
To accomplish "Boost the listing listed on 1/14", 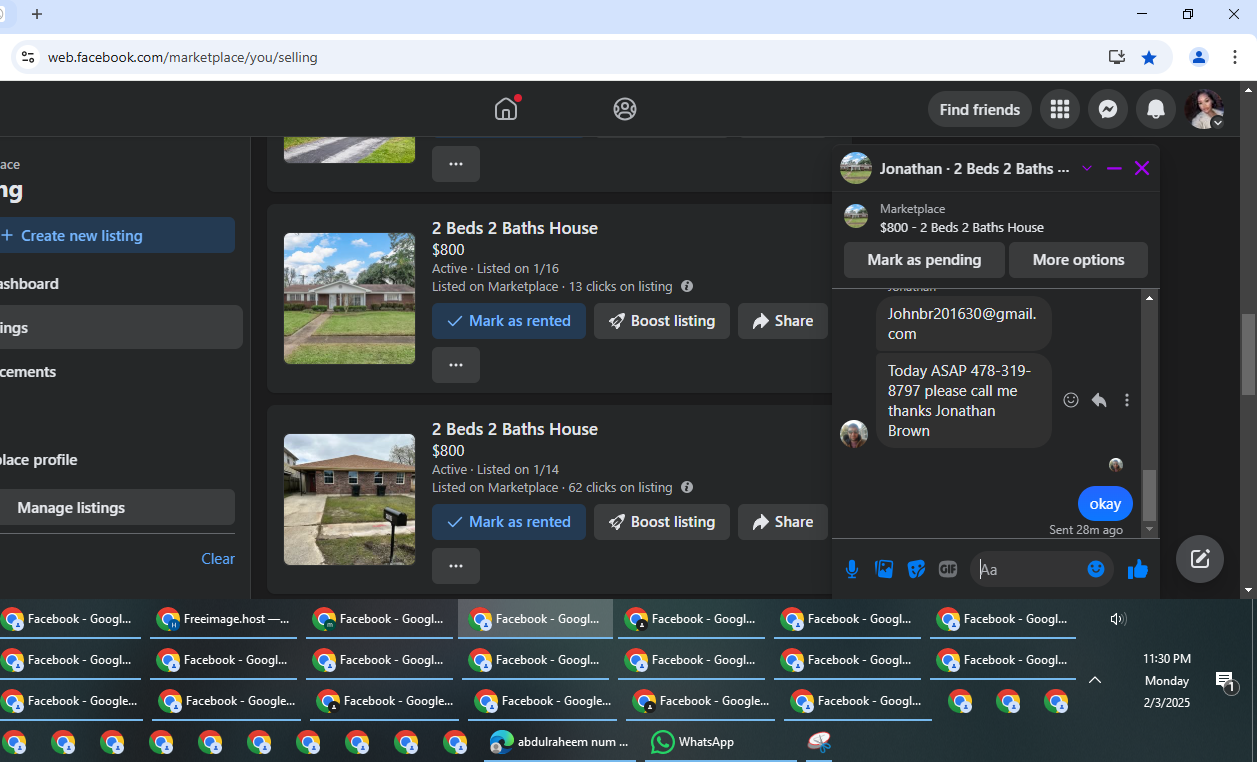I will point(662,522).
